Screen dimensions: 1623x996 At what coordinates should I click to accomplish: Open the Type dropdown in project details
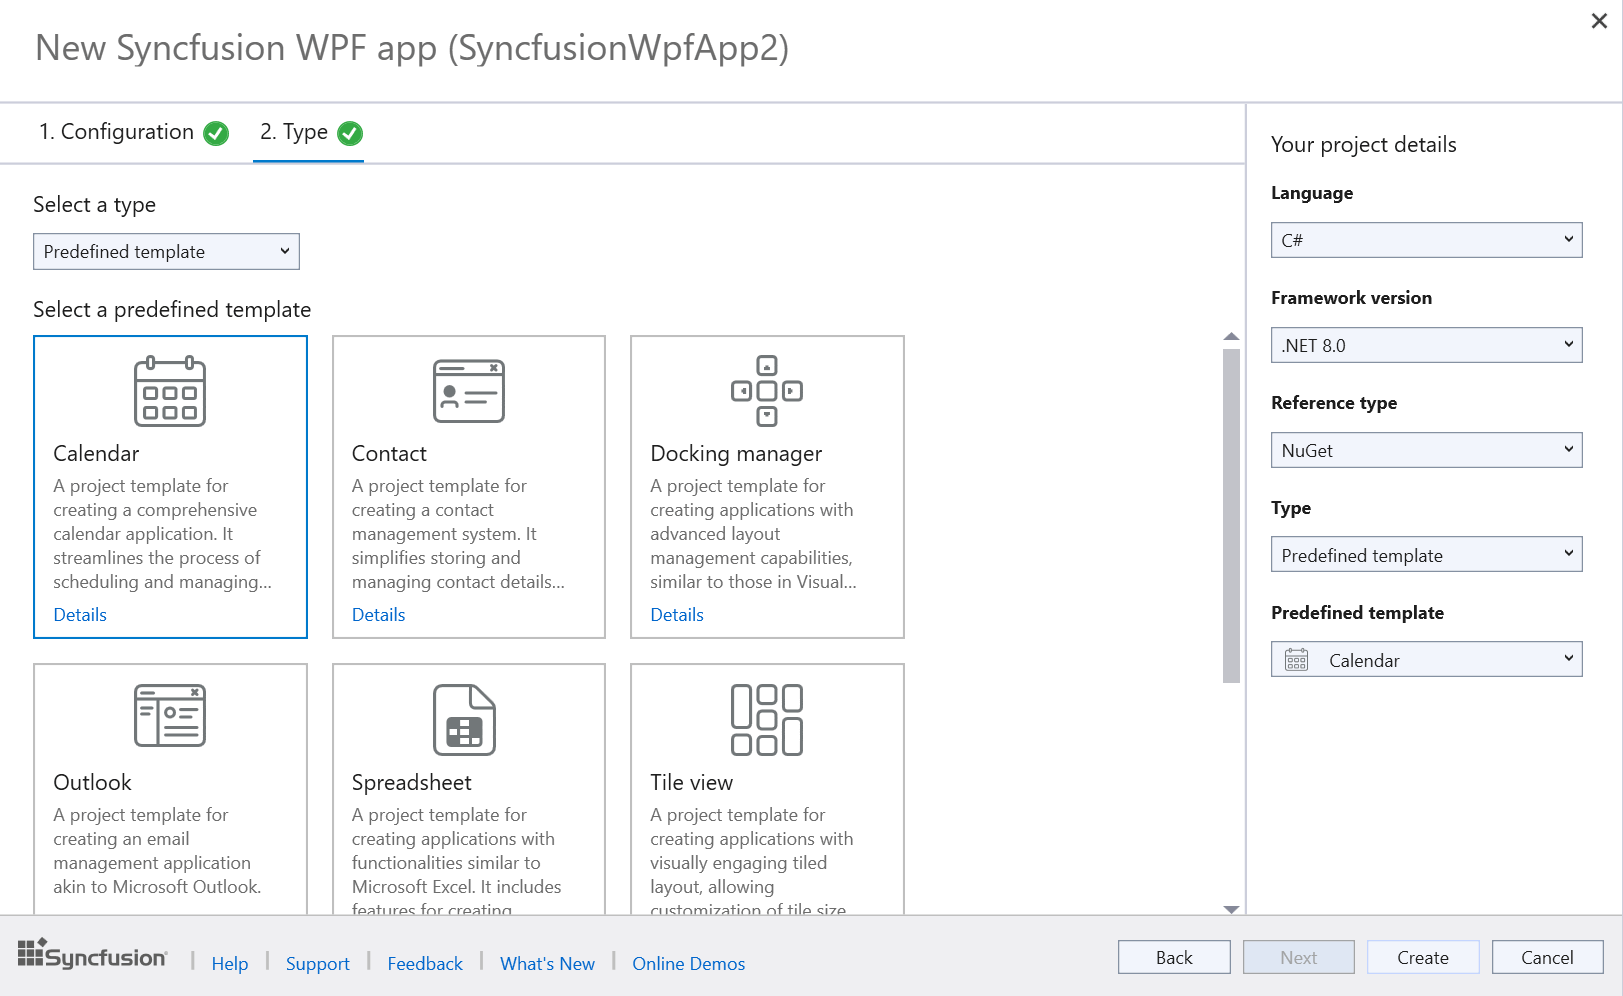pyautogui.click(x=1427, y=555)
